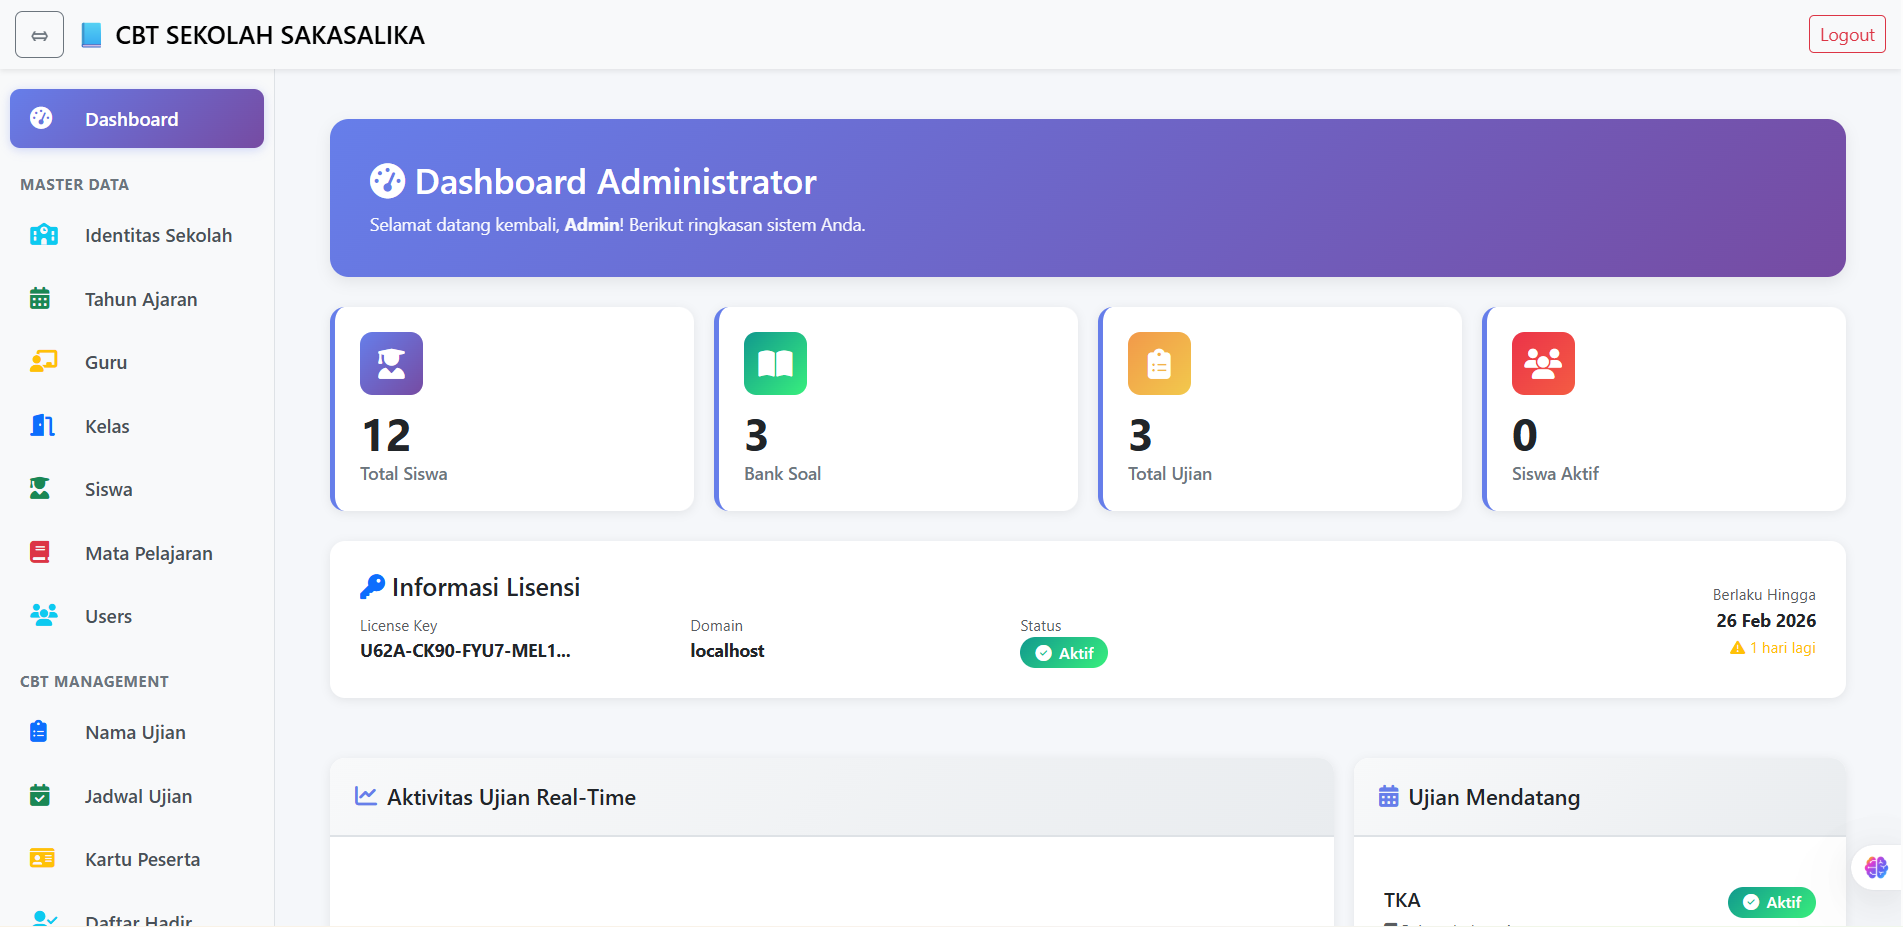
Task: Open Mata Pelajaran via its red book icon
Action: [x=39, y=552]
